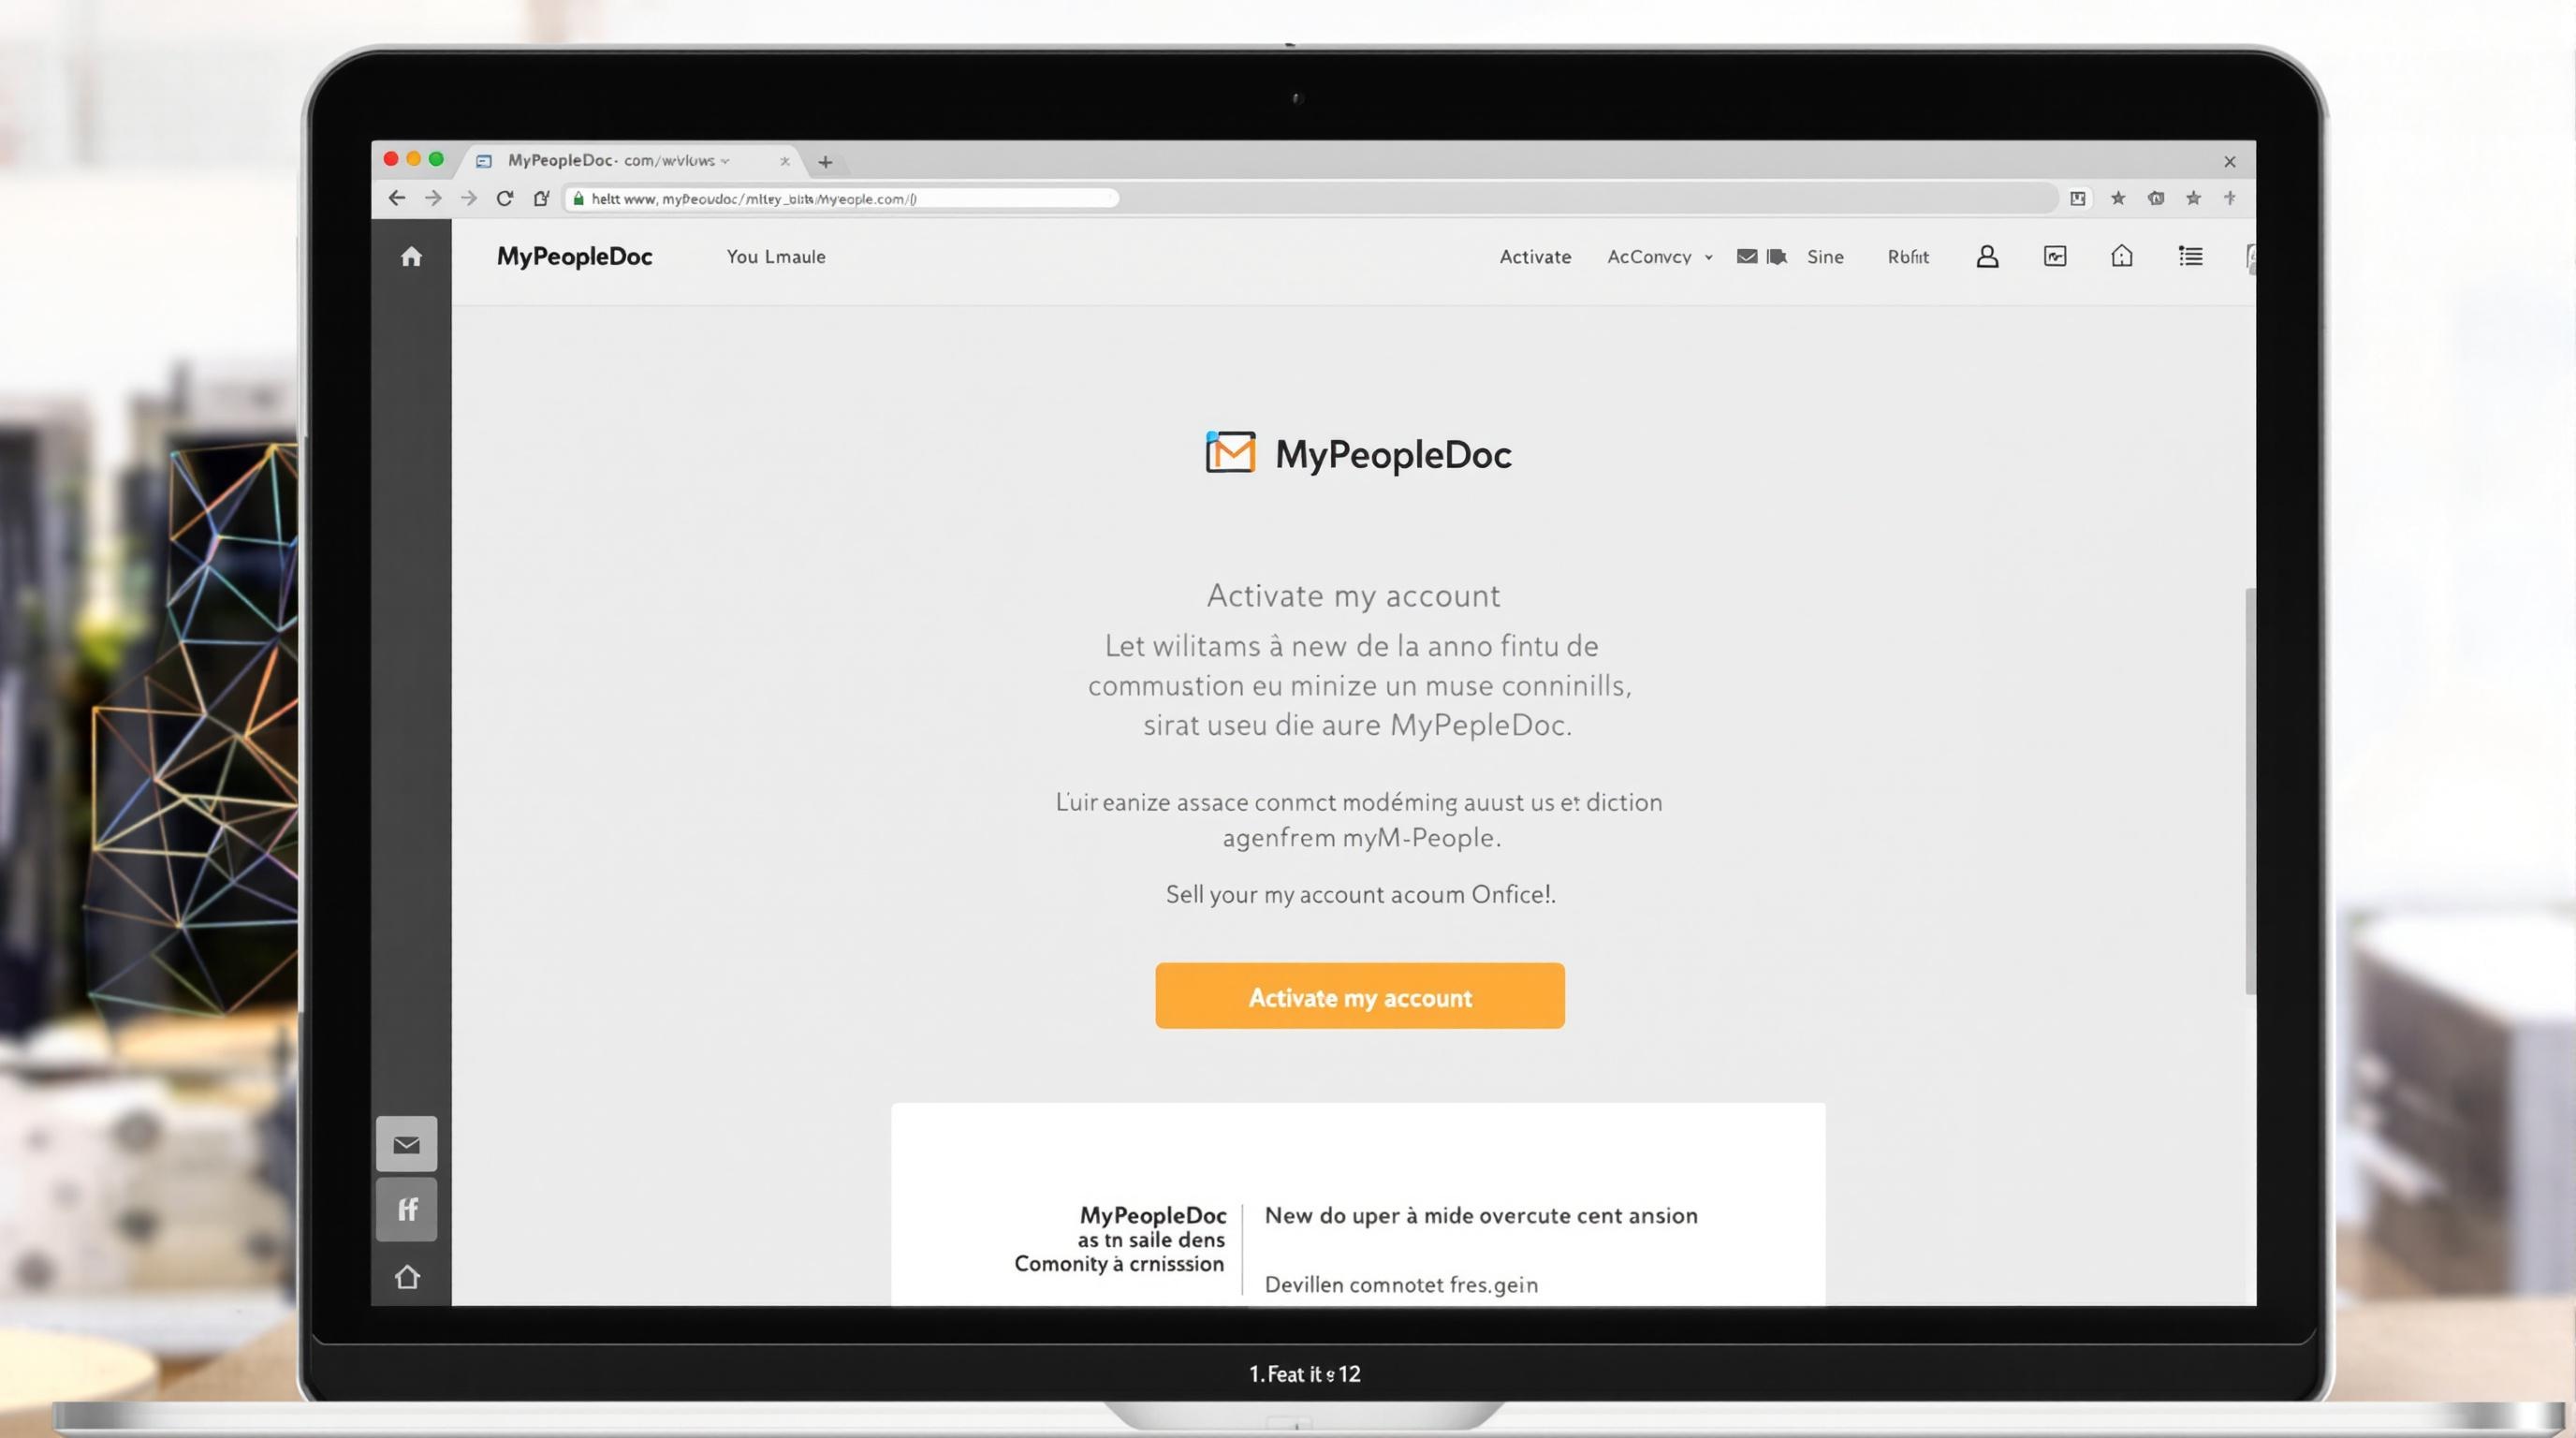Image resolution: width=2576 pixels, height=1438 pixels.
Task: Open the bulleted list icon in the header
Action: point(2190,257)
